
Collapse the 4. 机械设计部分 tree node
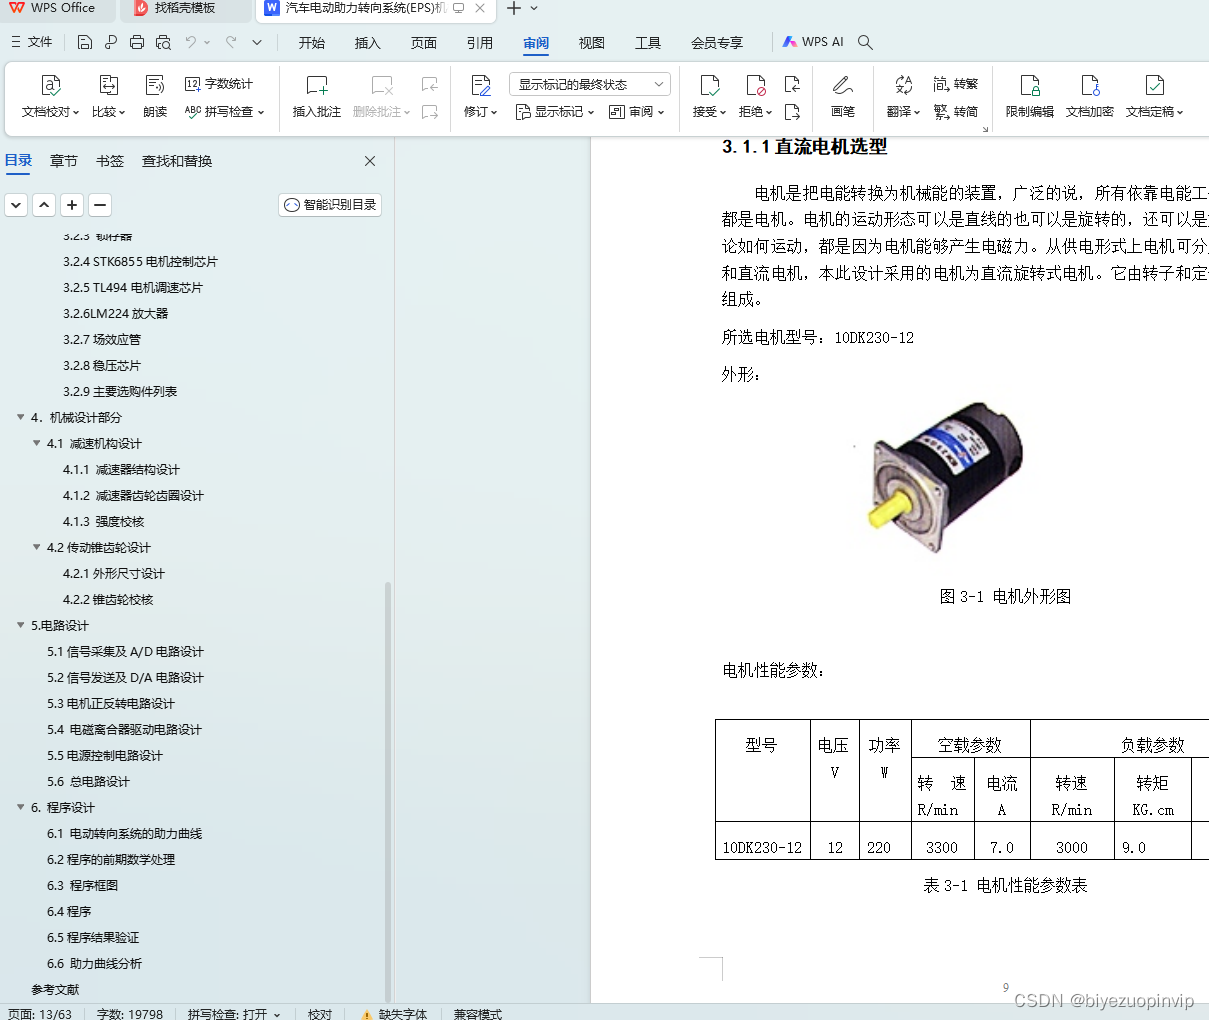20,417
